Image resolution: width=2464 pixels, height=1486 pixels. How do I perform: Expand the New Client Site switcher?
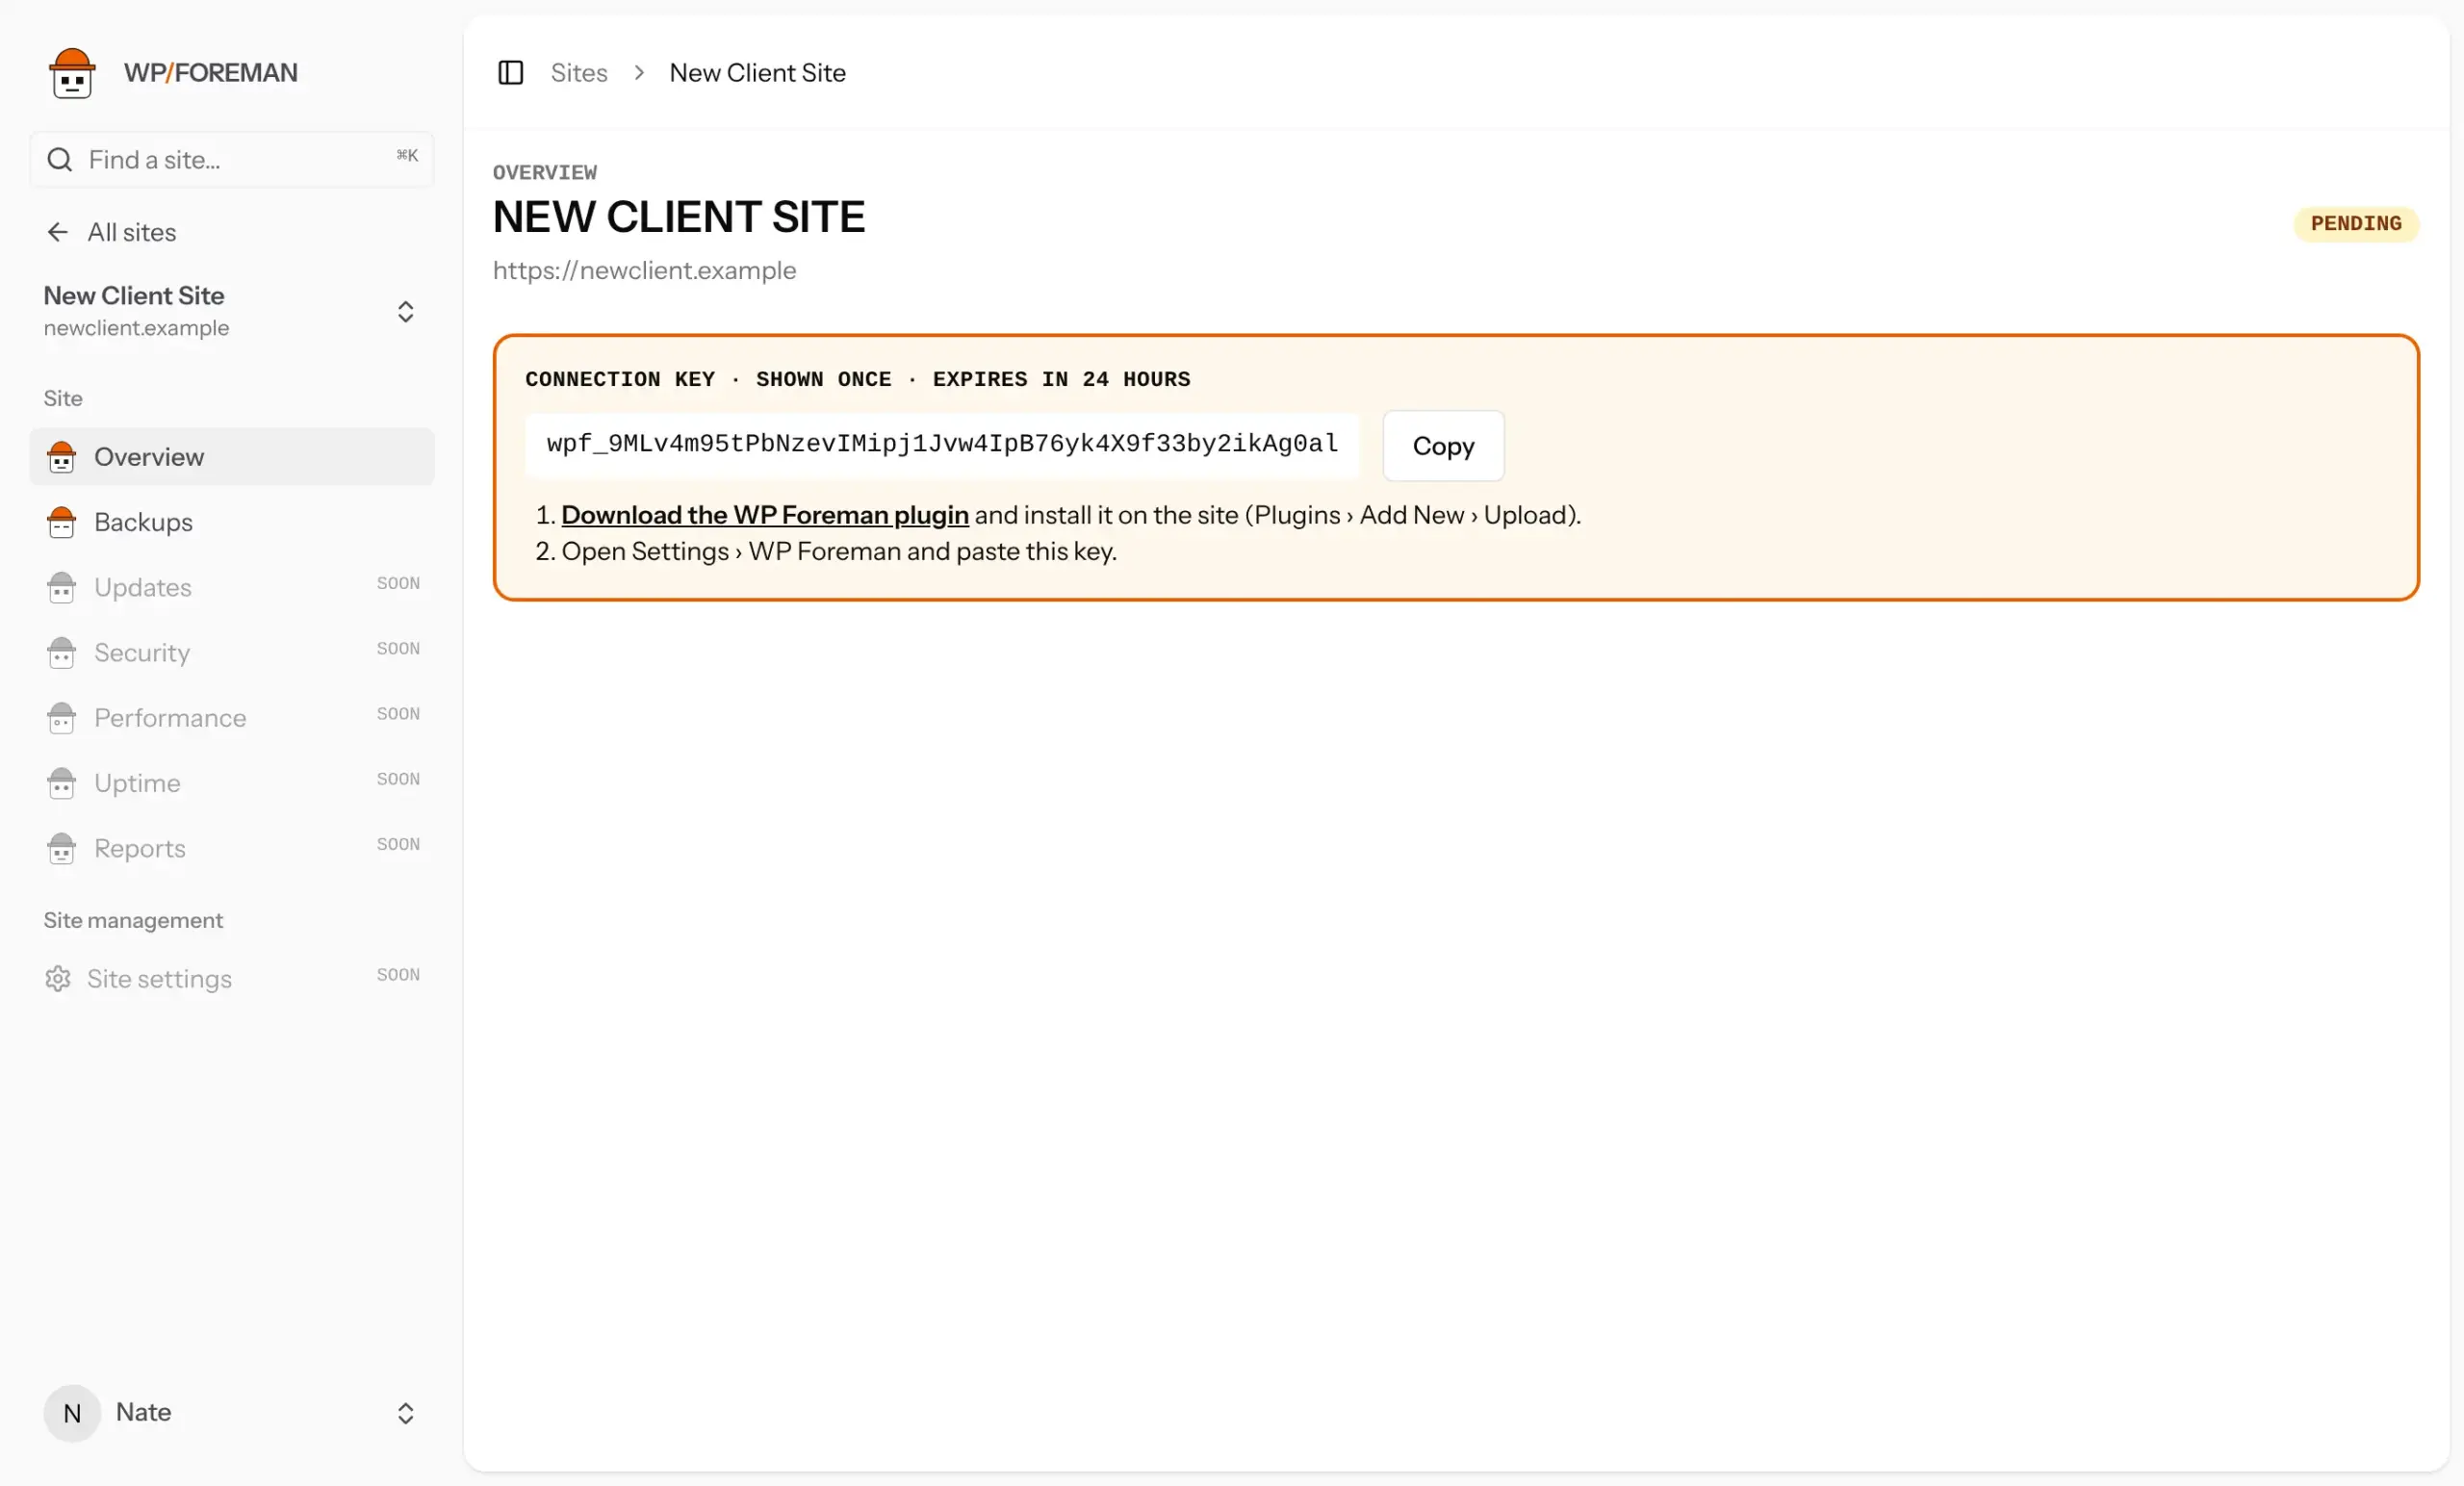405,311
